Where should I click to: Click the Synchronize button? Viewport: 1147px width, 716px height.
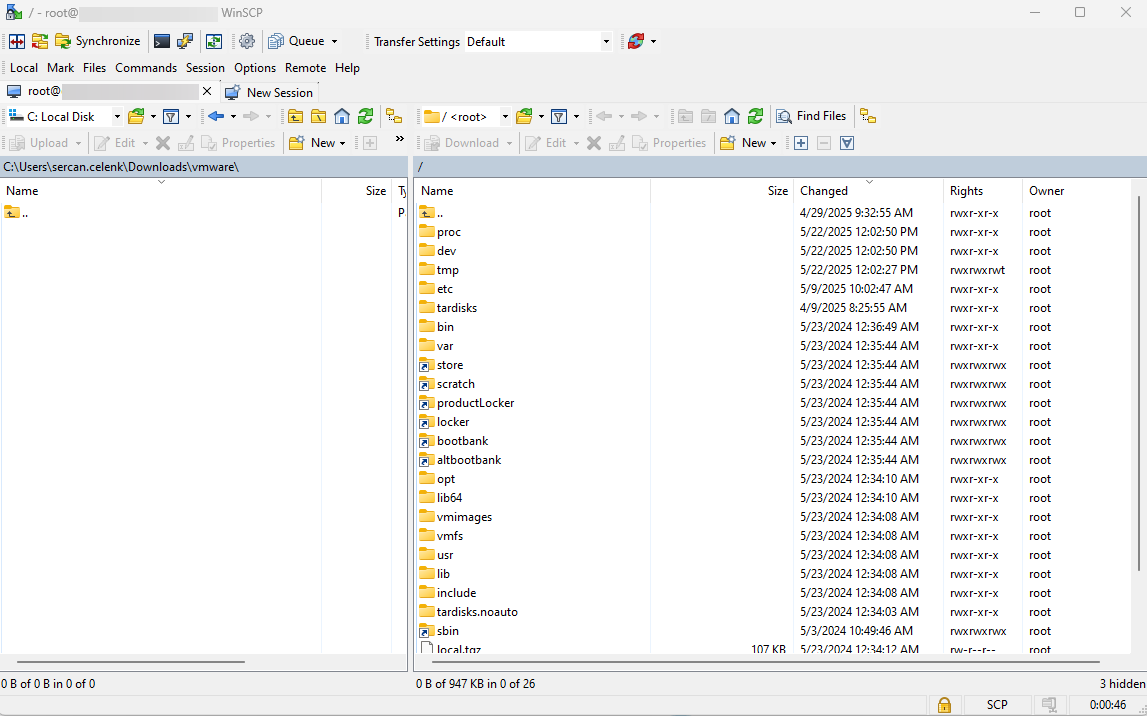pyautogui.click(x=98, y=41)
